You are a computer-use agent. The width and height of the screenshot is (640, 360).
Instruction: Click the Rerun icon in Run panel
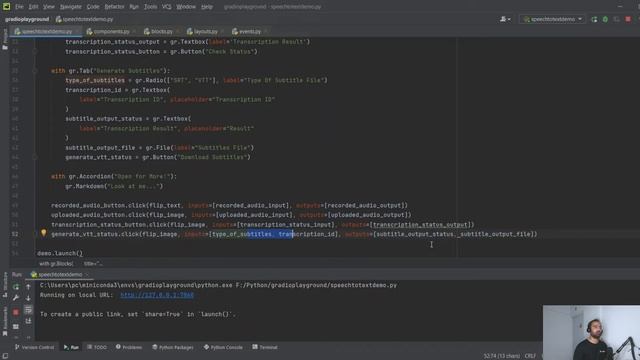(16, 287)
